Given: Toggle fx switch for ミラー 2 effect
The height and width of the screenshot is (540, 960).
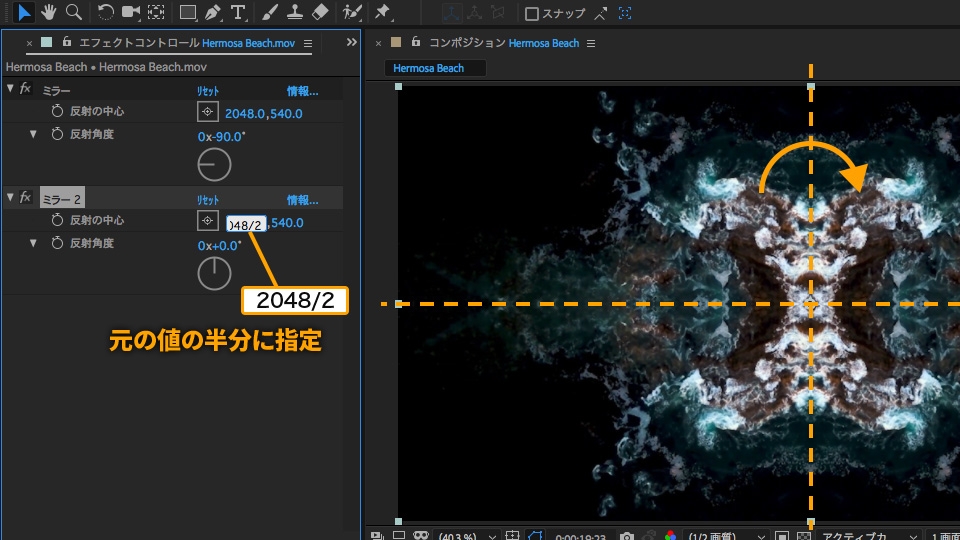Looking at the screenshot, I should point(25,197).
